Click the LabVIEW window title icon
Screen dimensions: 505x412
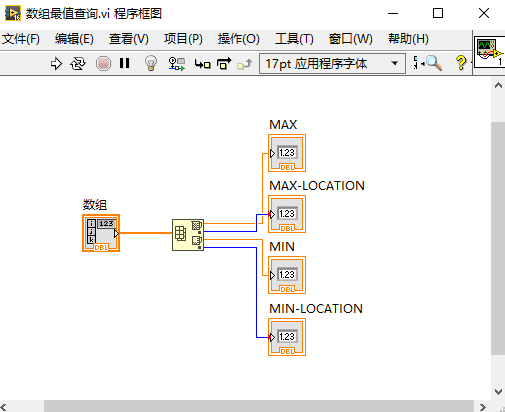(x=13, y=13)
